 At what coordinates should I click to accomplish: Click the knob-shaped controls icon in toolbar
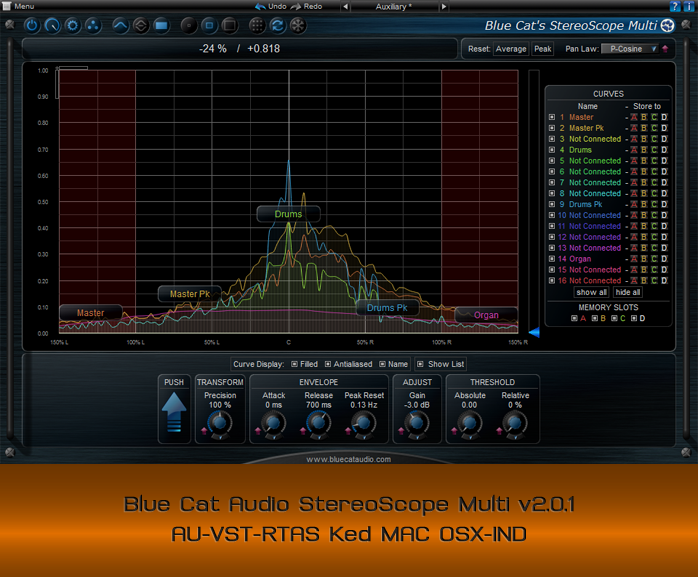point(52,25)
